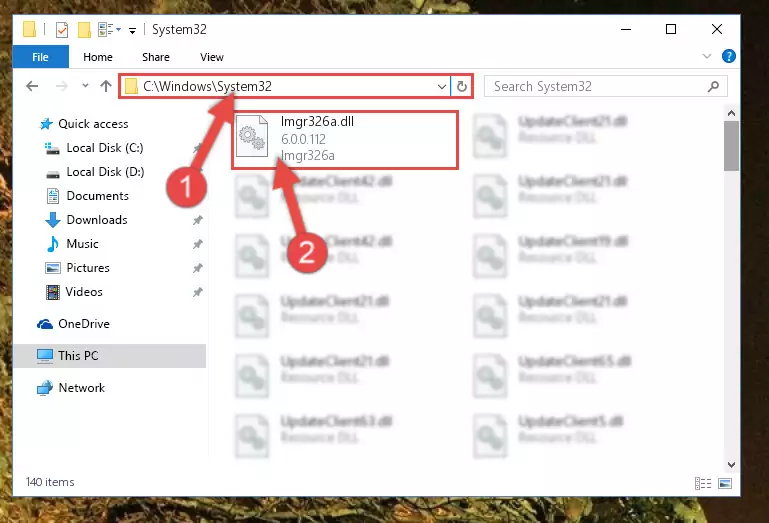The height and width of the screenshot is (523, 769).
Task: Click the Search System32 field
Action: point(605,87)
